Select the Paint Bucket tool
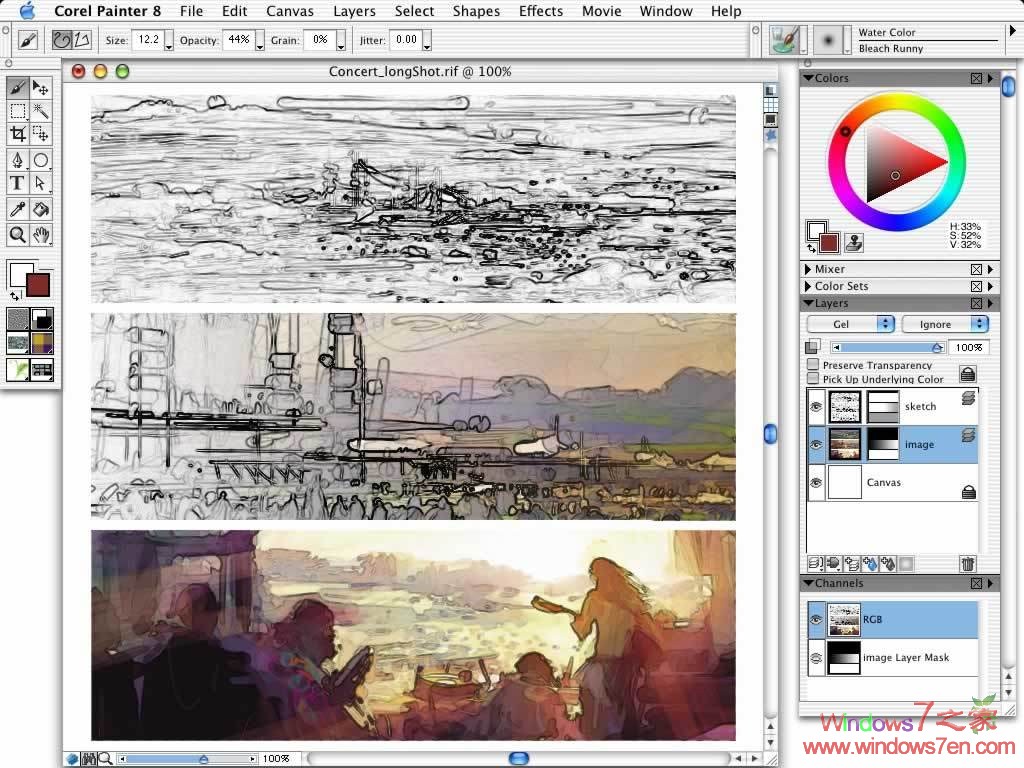Image resolution: width=1024 pixels, height=768 pixels. pos(41,209)
